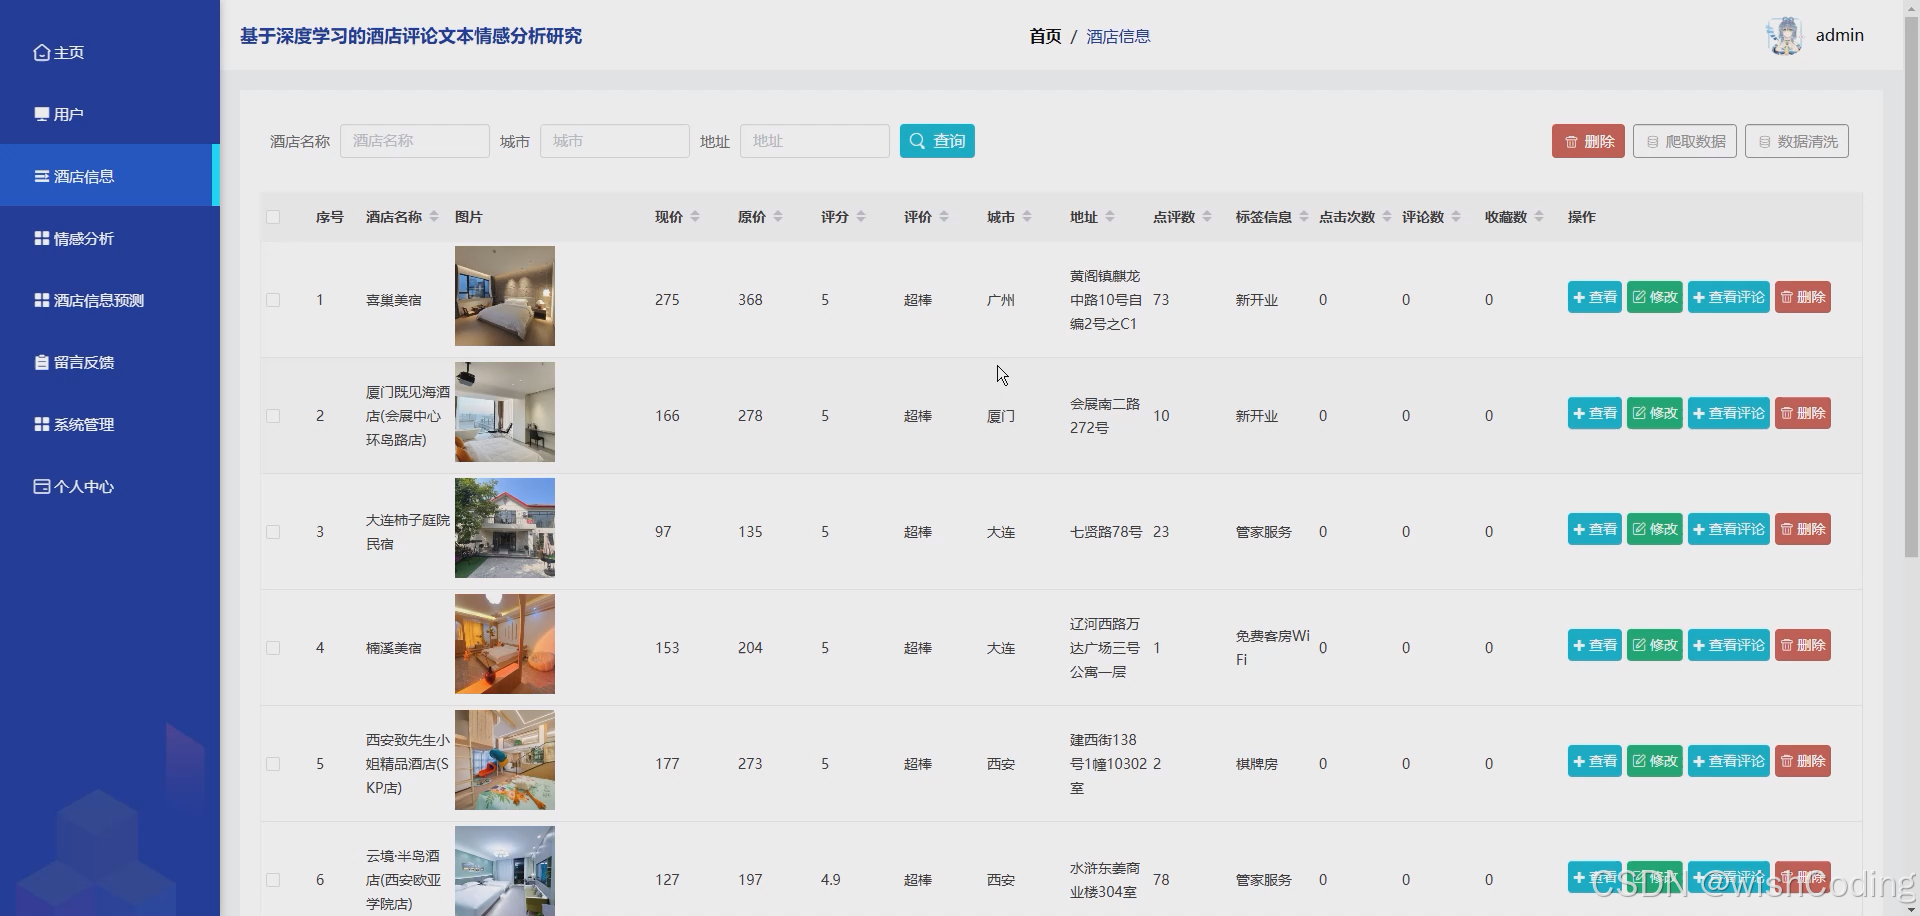Viewport: 1920px width, 916px height.
Task: Click the admin avatar picture
Action: click(1784, 35)
